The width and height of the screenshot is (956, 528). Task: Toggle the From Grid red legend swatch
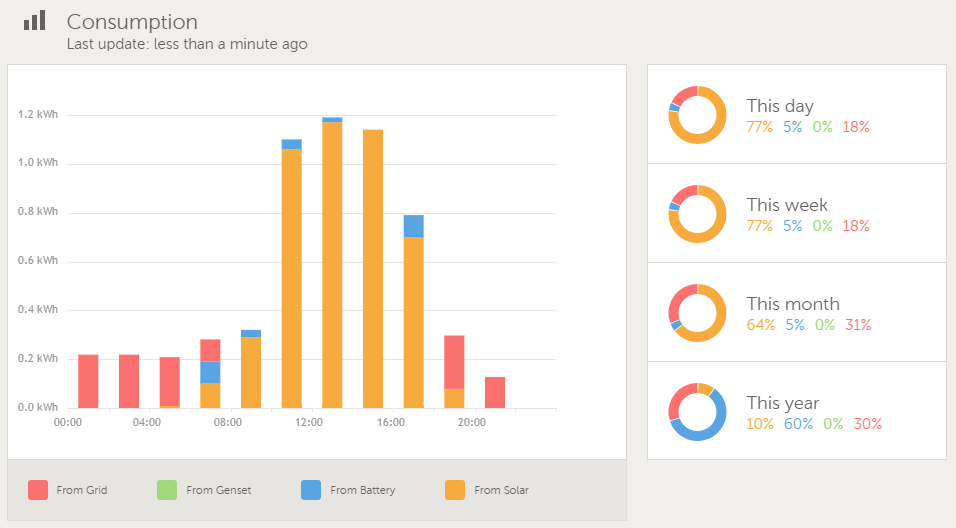[x=38, y=490]
